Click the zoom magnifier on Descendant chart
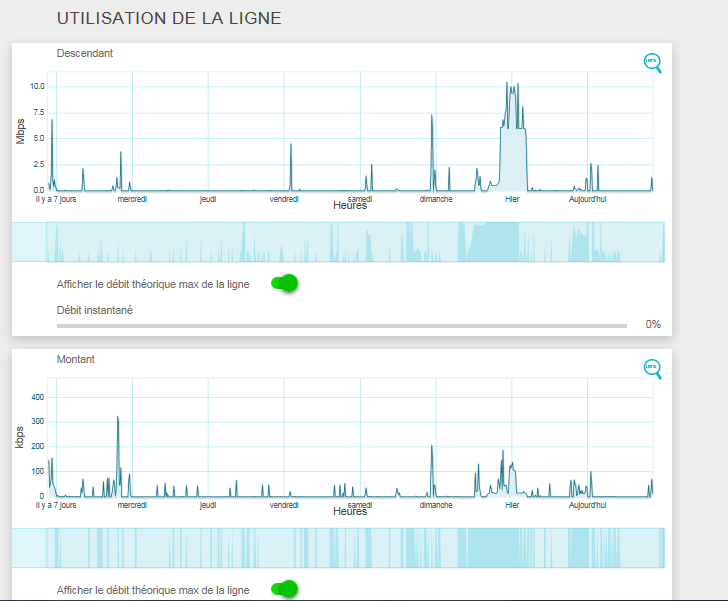728x601 pixels. pyautogui.click(x=652, y=62)
